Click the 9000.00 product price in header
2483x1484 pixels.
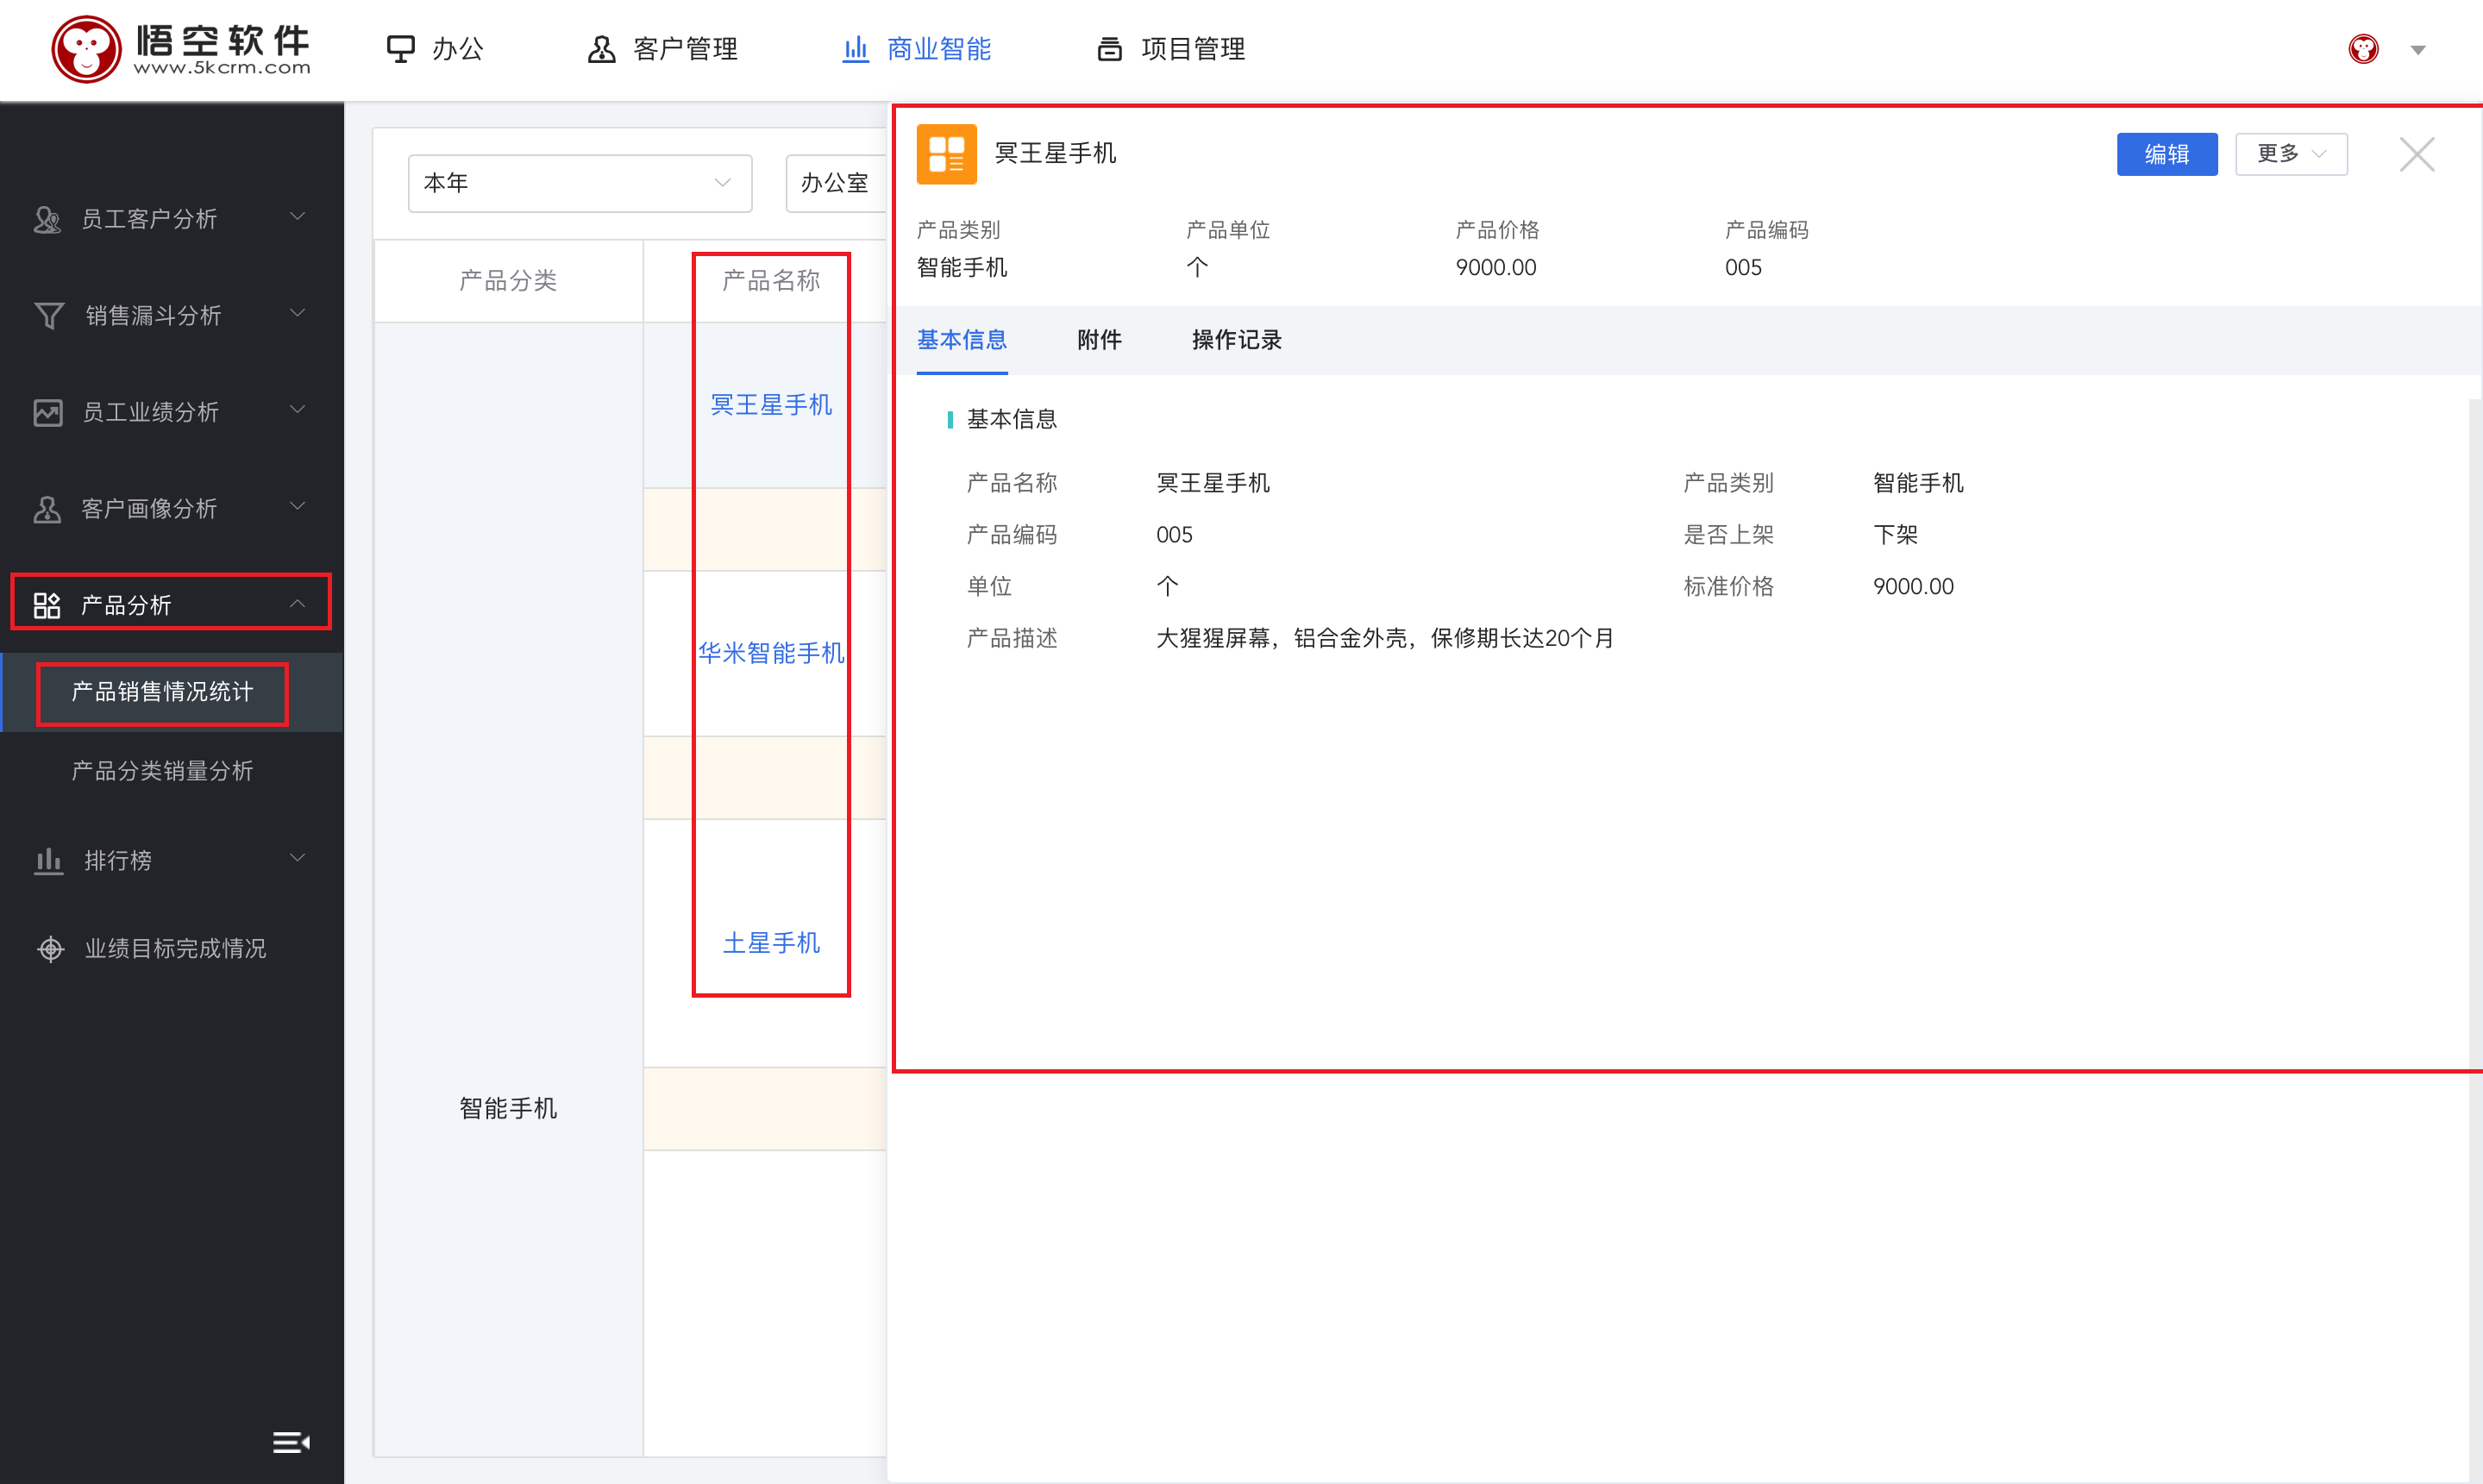click(x=1496, y=267)
